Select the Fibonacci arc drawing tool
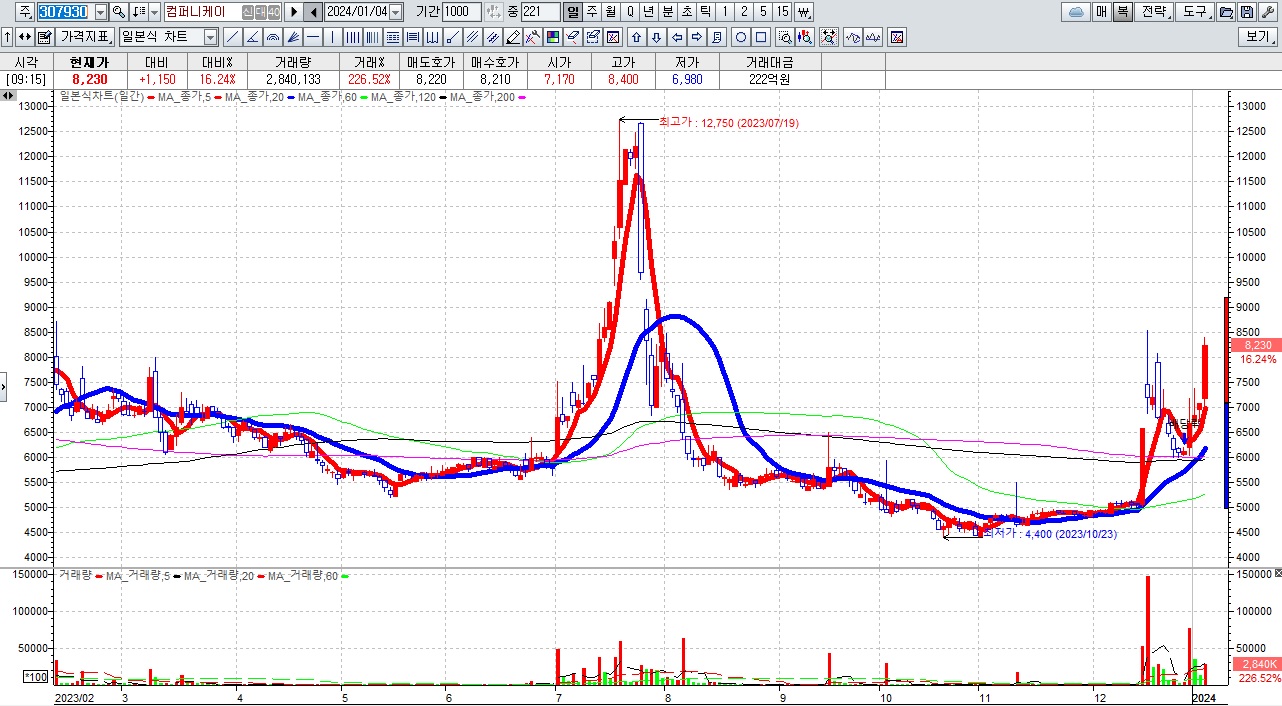The width and height of the screenshot is (1282, 706). pyautogui.click(x=273, y=37)
